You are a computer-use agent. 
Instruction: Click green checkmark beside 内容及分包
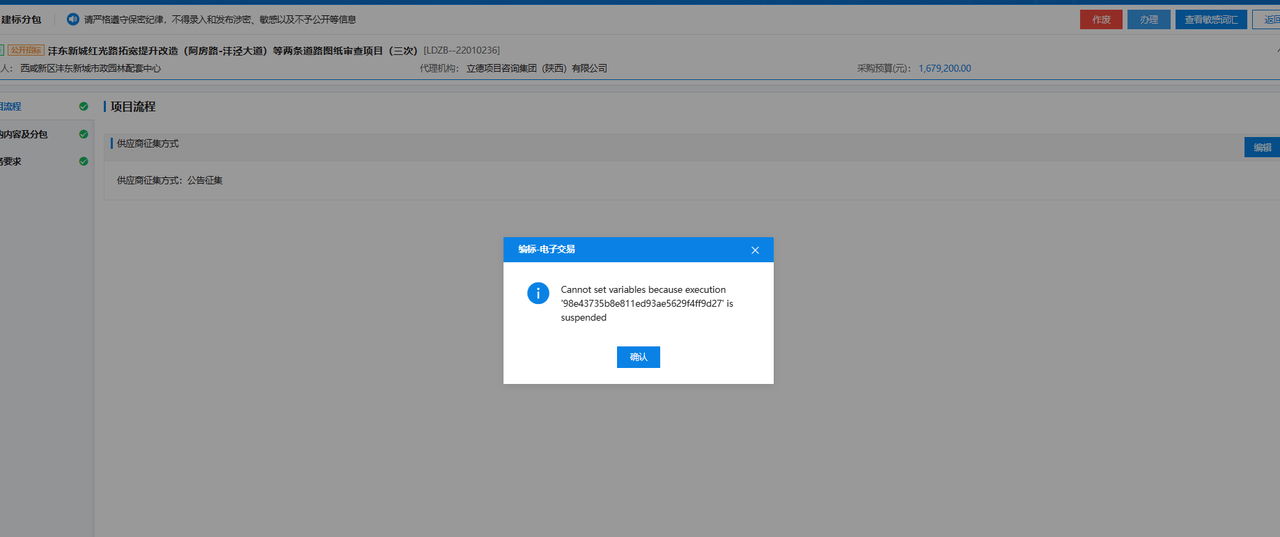tap(83, 134)
